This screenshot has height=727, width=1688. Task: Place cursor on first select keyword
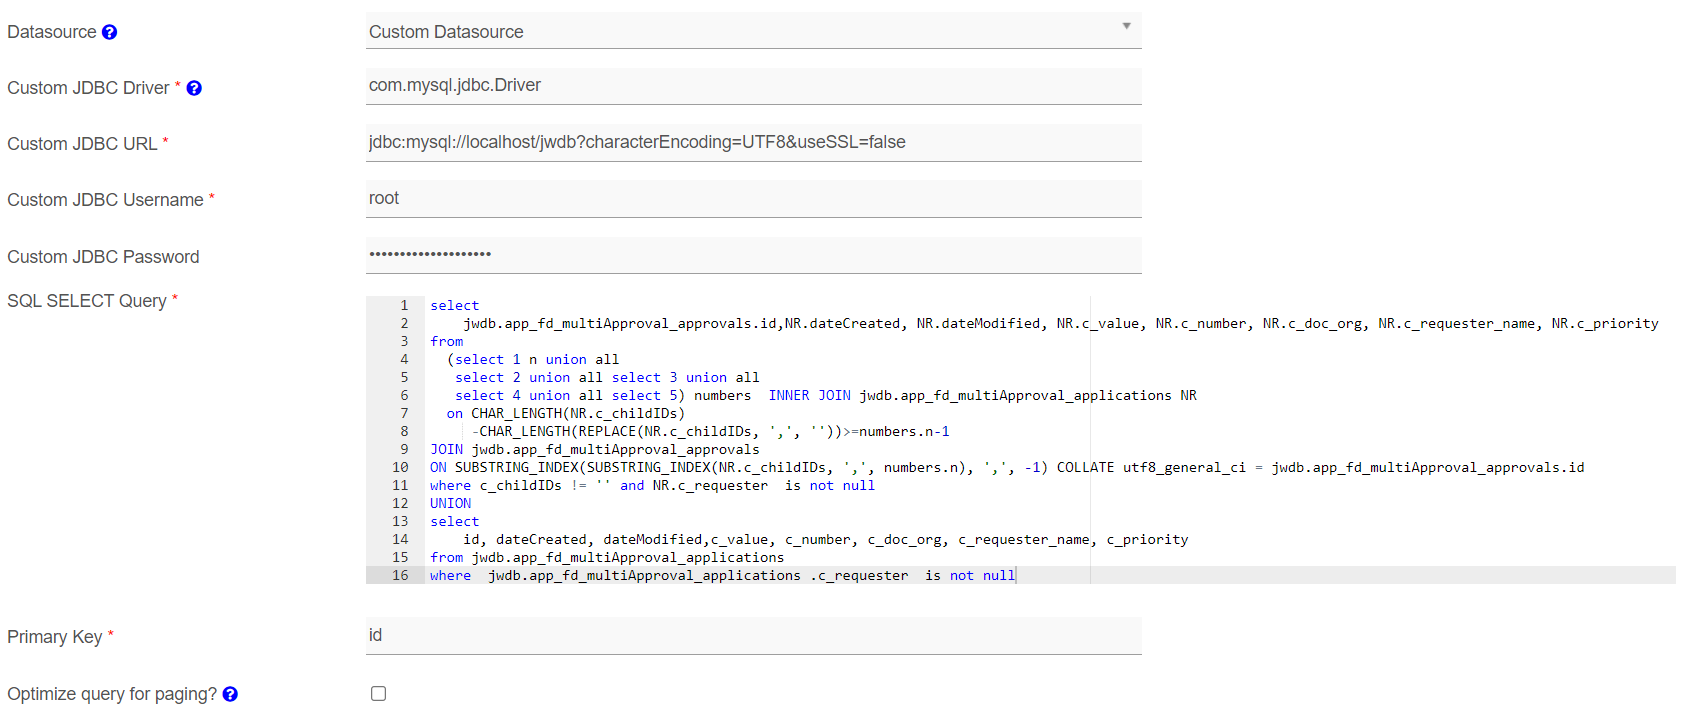[x=454, y=305]
